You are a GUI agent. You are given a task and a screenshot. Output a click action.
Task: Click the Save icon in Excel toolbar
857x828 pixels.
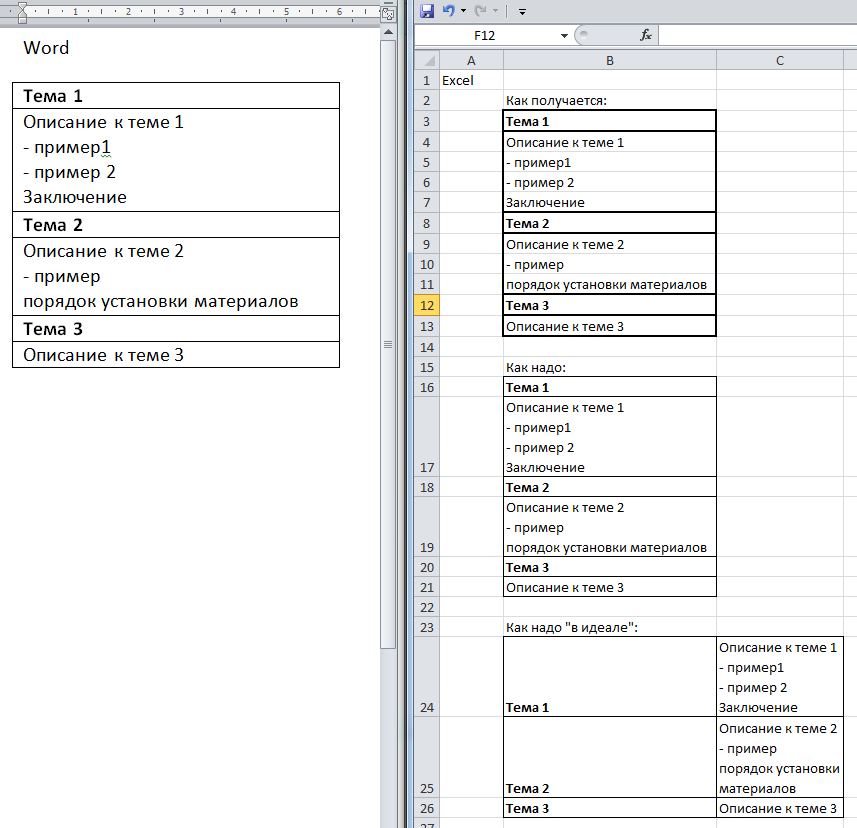click(x=427, y=11)
